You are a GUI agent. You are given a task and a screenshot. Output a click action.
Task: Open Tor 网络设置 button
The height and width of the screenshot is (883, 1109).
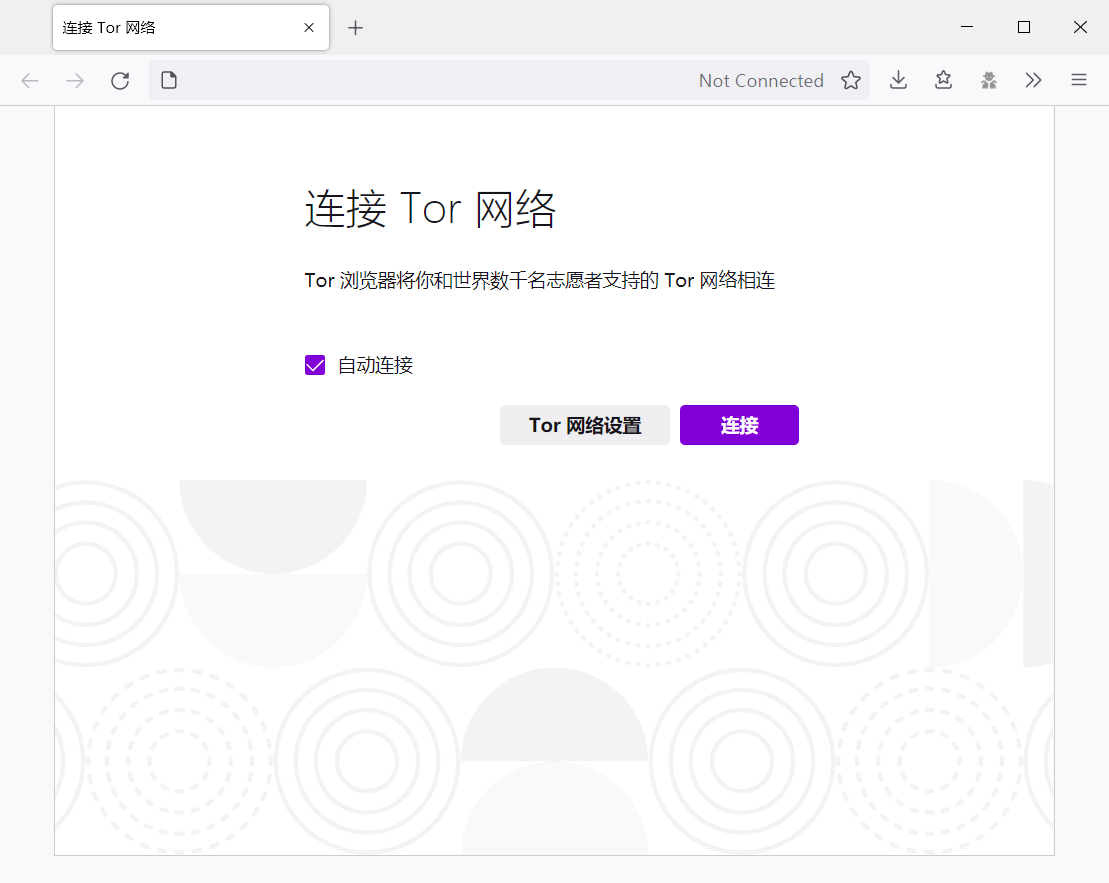[585, 425]
